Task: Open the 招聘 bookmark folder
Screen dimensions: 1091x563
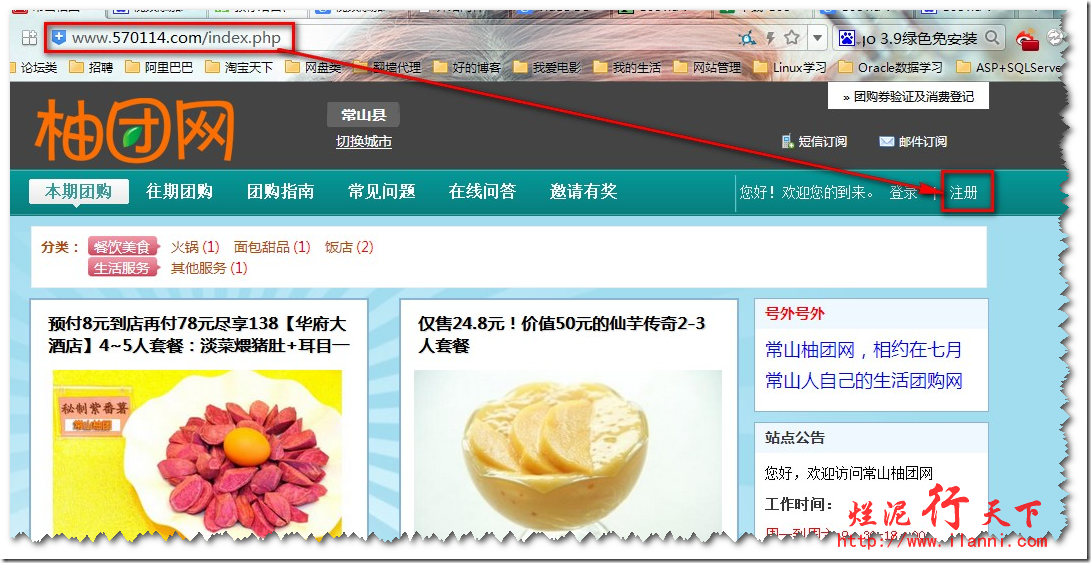Action: (x=90, y=68)
